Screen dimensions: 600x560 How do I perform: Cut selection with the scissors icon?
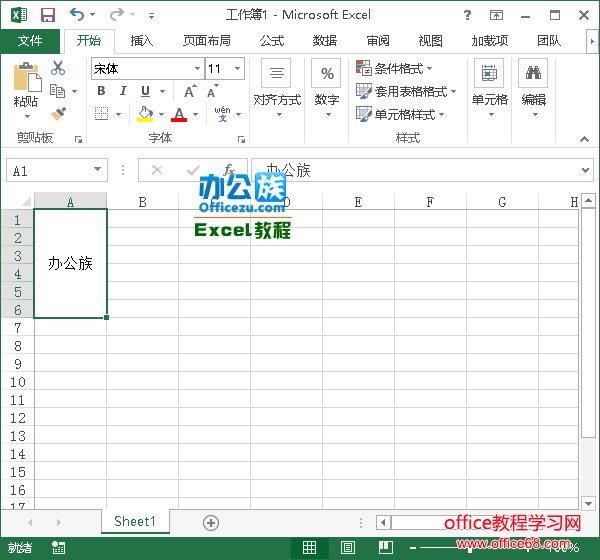click(x=58, y=68)
